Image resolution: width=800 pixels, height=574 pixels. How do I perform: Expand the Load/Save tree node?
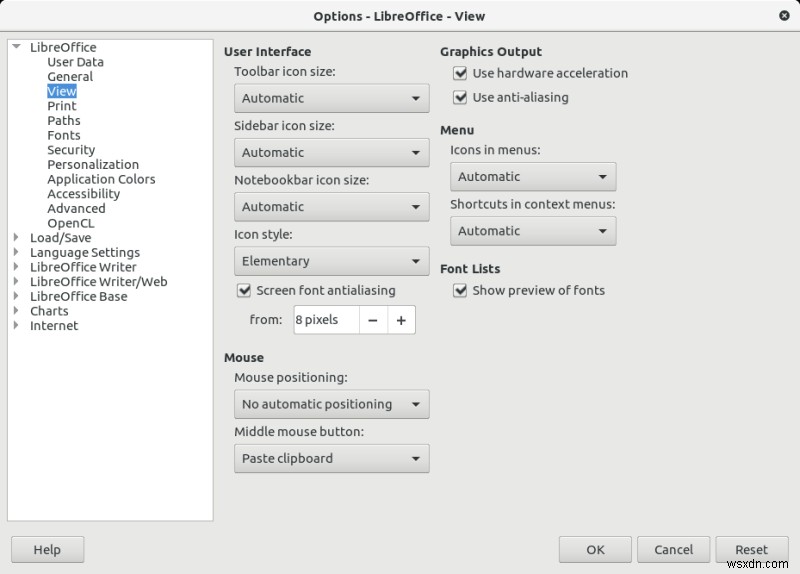(16, 237)
